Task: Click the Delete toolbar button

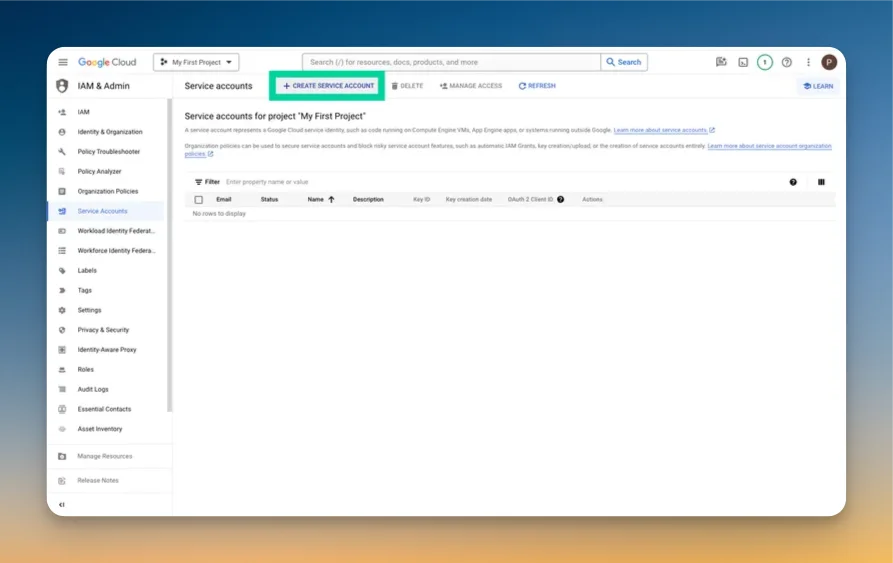Action: click(x=407, y=86)
